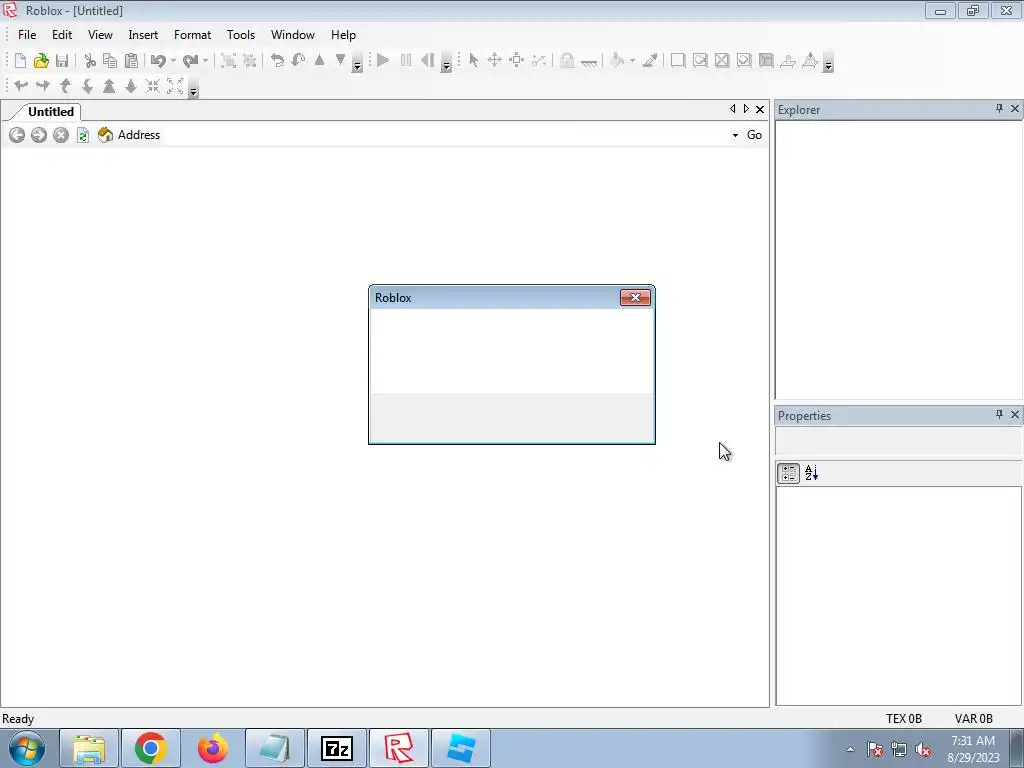Click the Paste clipboard icon

pyautogui.click(x=131, y=61)
